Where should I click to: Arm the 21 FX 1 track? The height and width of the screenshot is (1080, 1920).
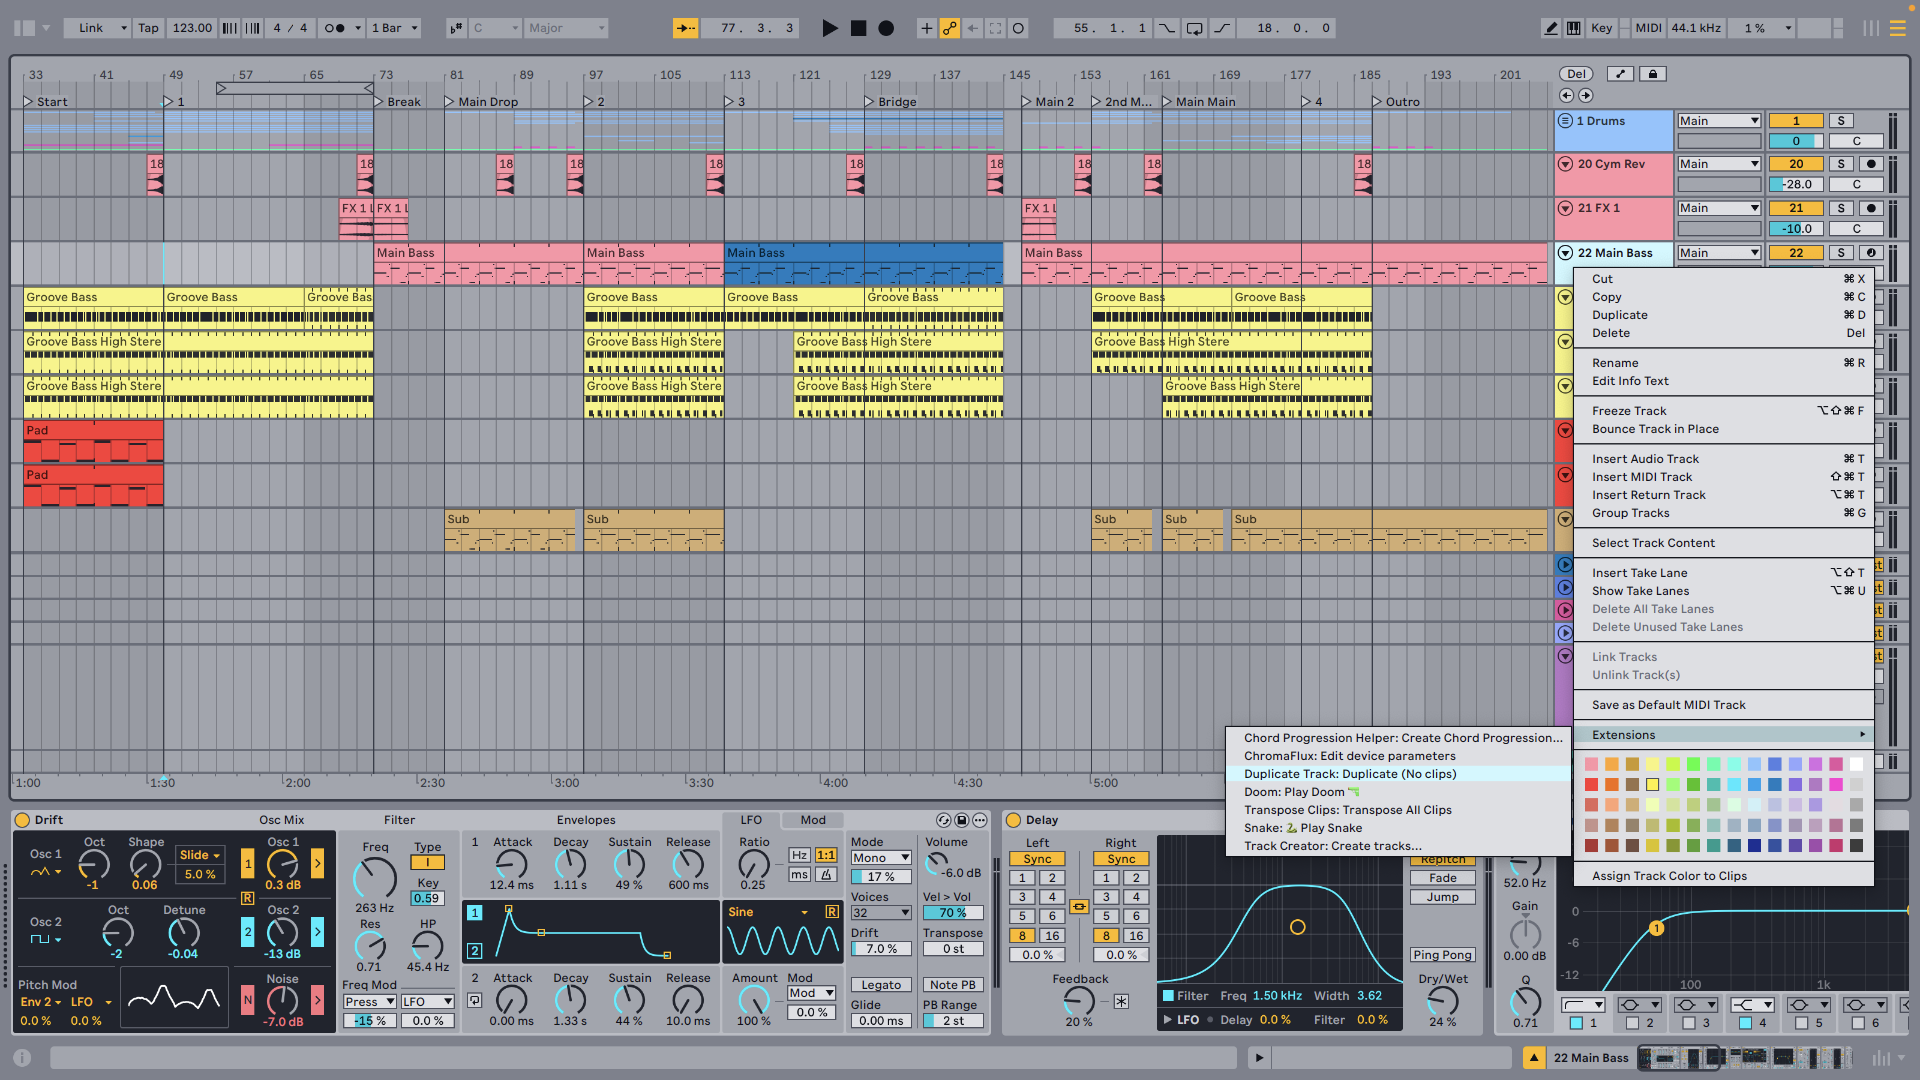[x=1871, y=208]
